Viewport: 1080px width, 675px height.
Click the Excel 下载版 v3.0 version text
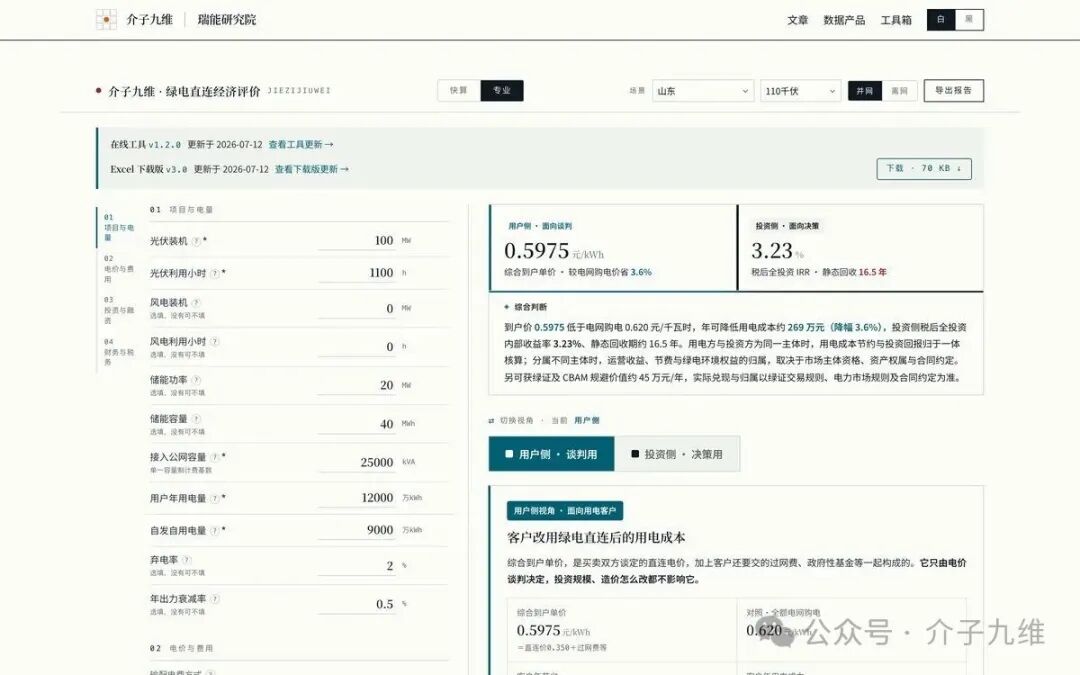[148, 169]
